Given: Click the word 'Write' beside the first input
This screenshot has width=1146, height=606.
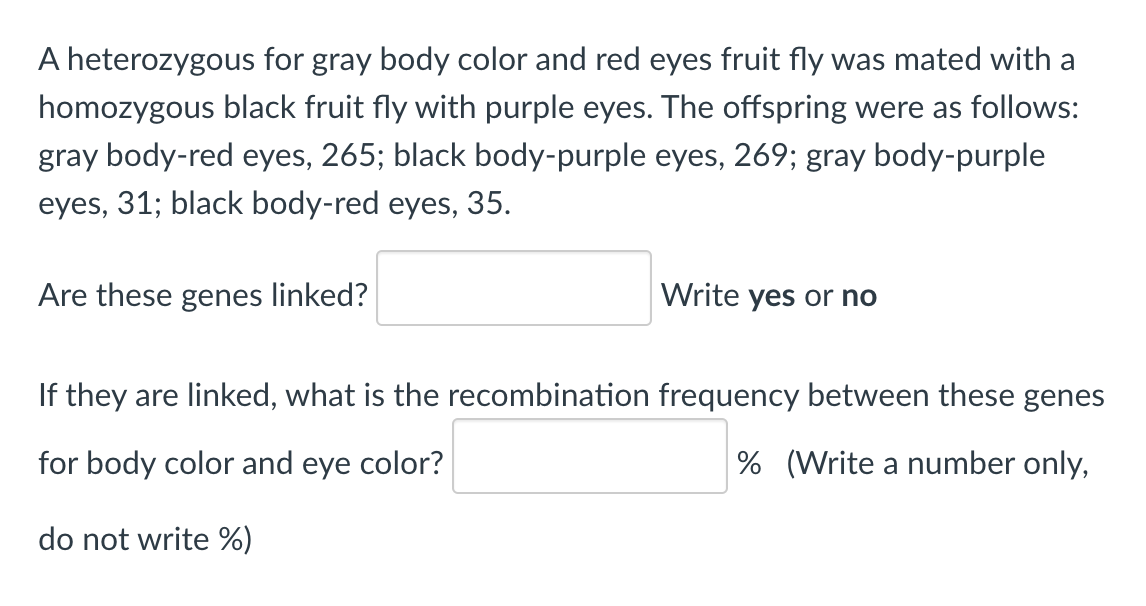Looking at the screenshot, I should [x=701, y=296].
